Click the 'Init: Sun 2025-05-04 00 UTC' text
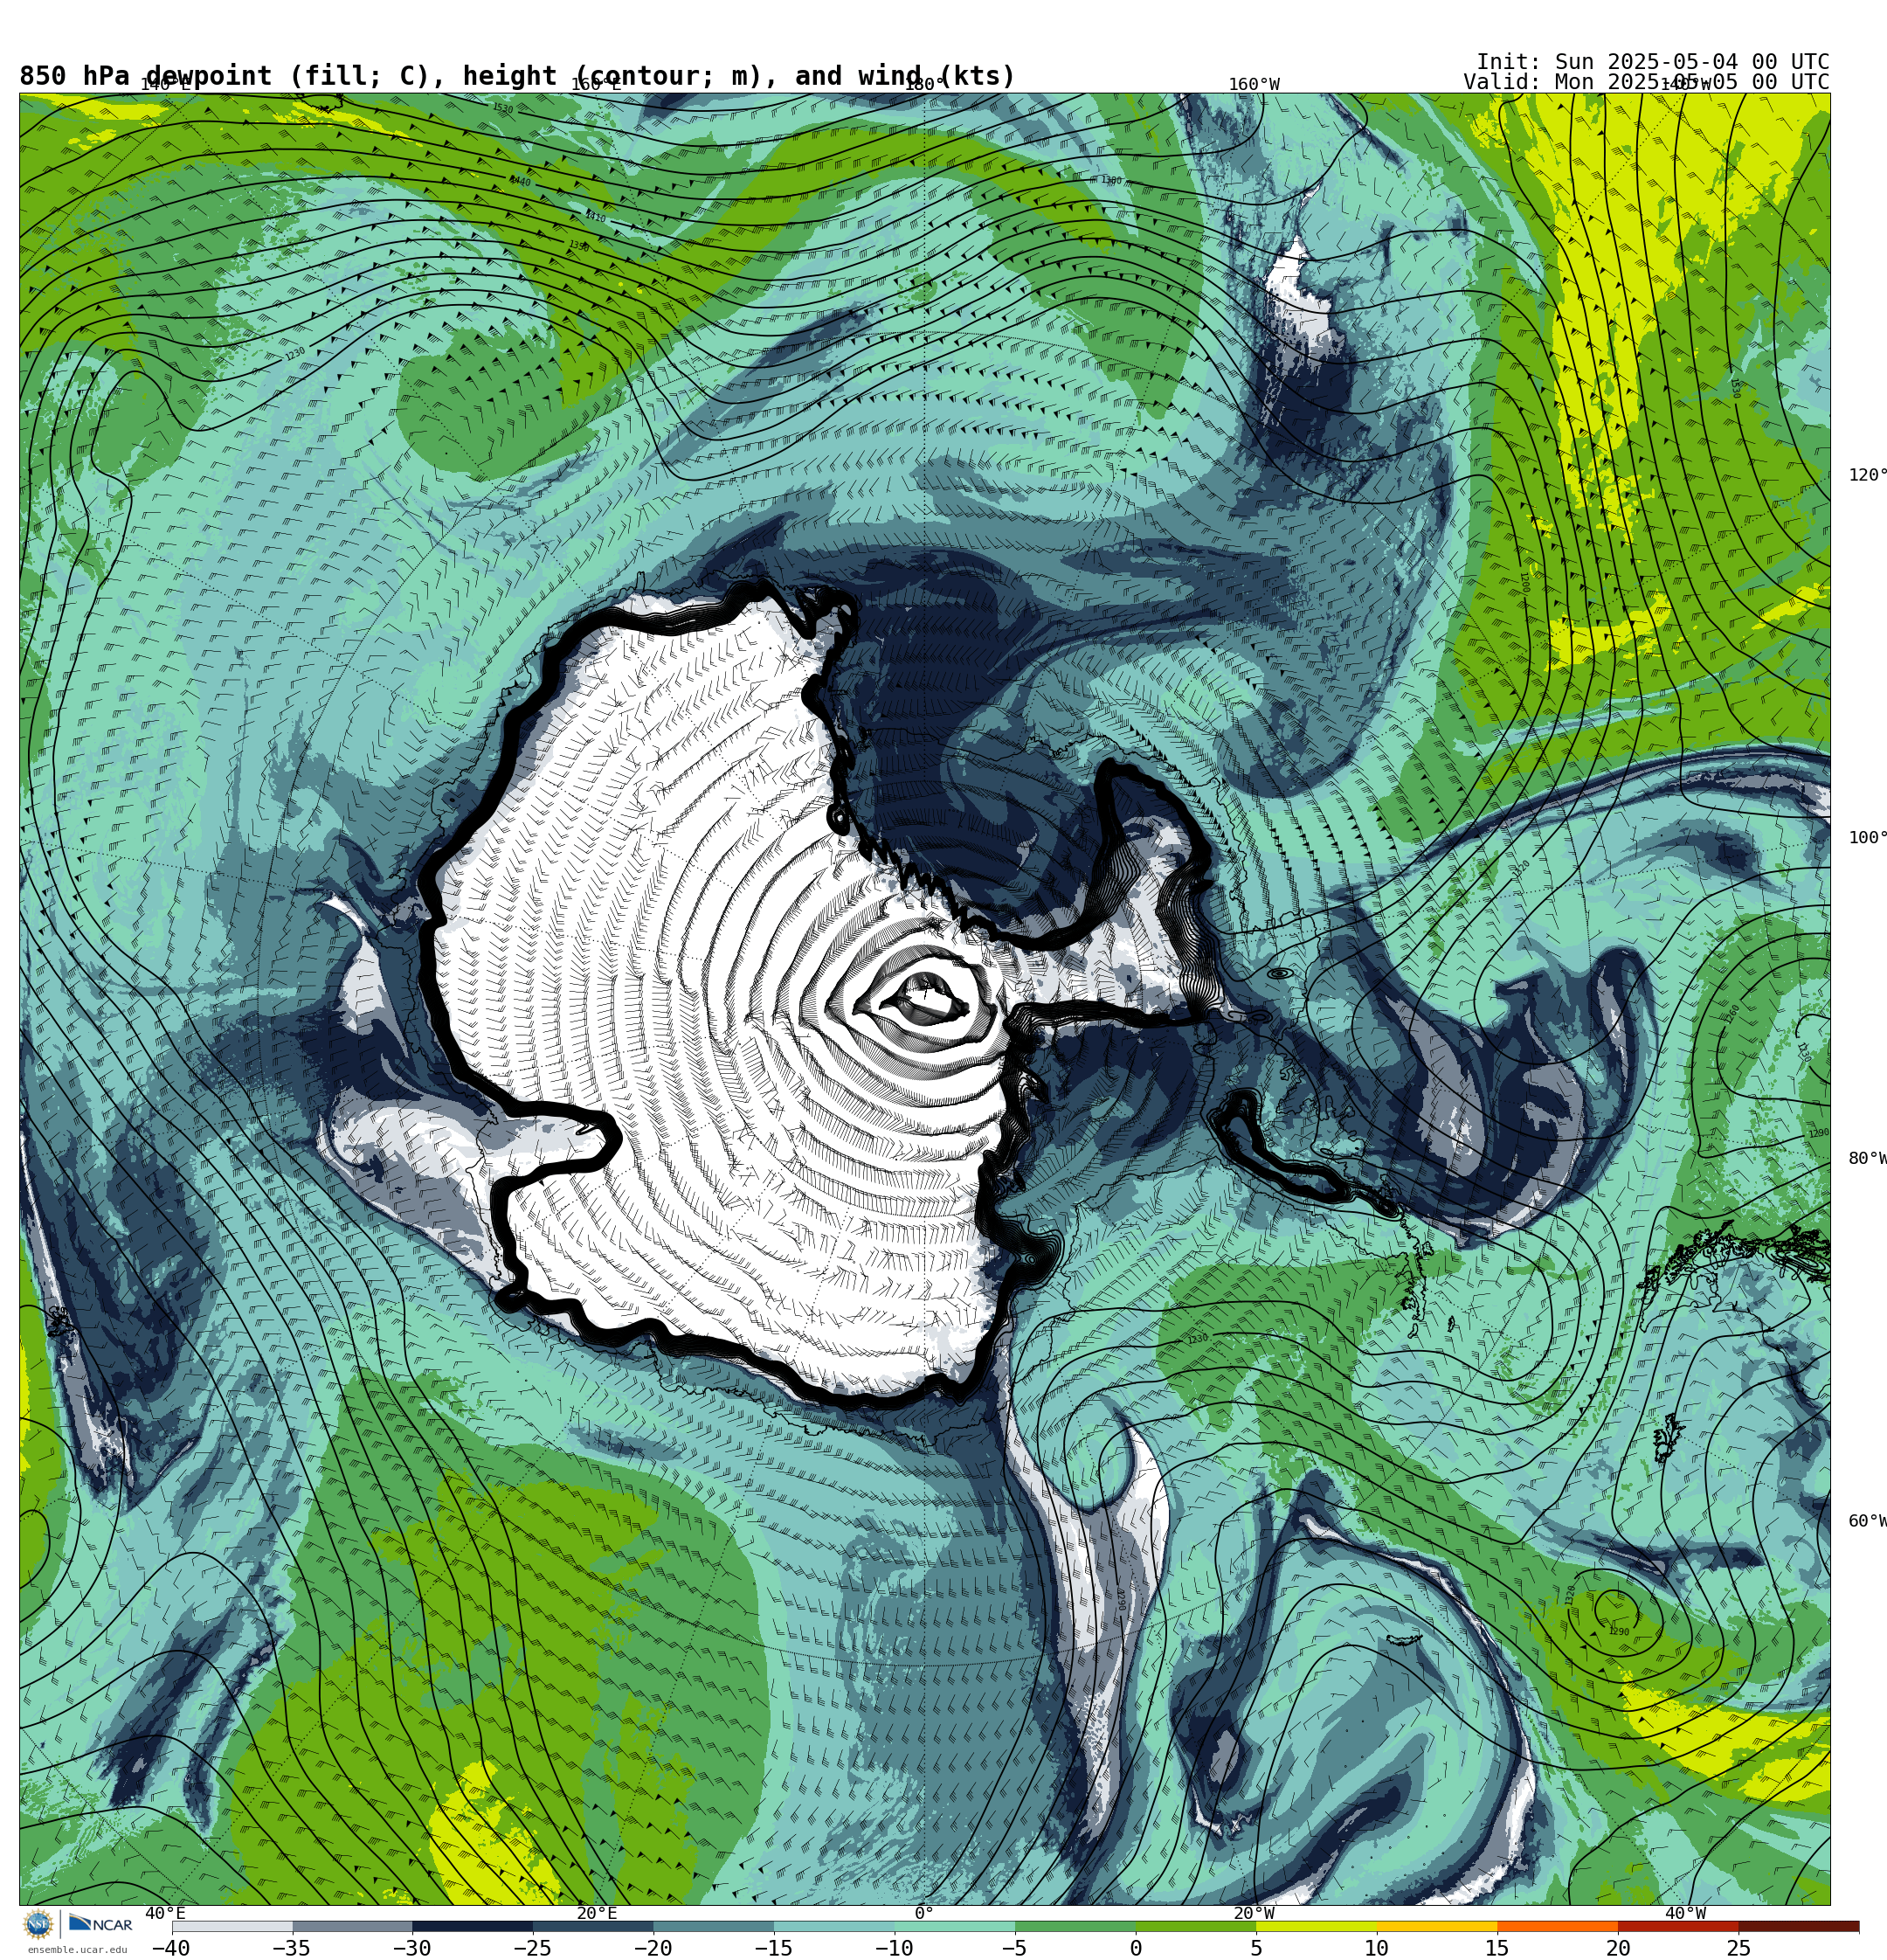Screen dimensions: 1887x1960 [x=1653, y=62]
